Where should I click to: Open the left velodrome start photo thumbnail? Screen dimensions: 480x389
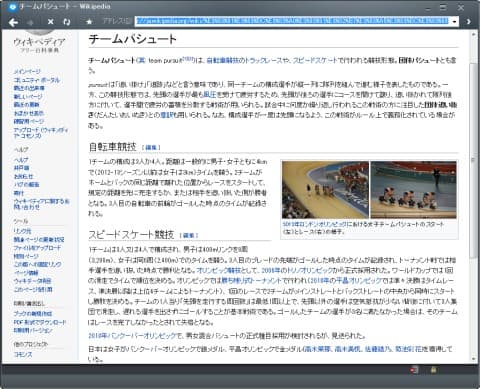coord(325,190)
